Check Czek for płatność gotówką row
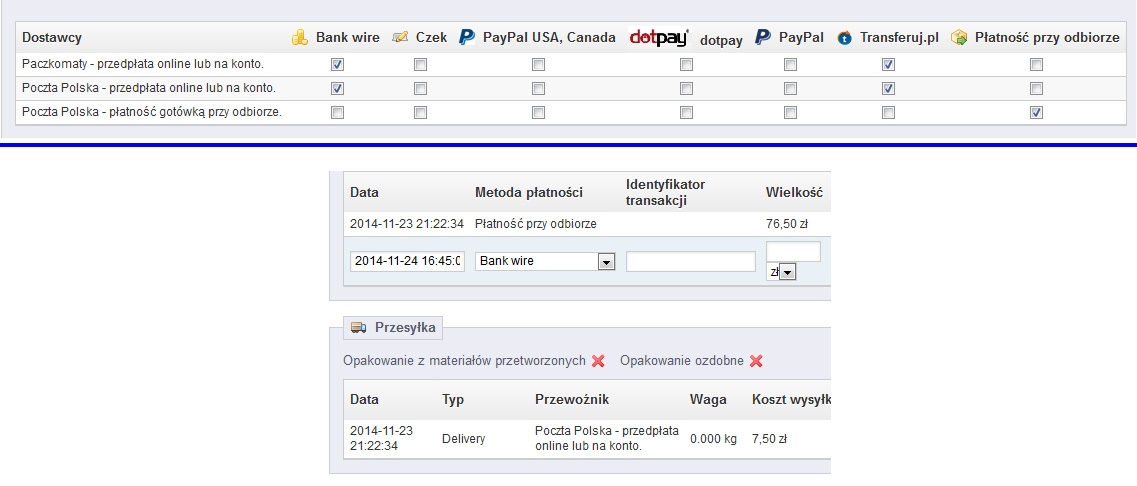1137x486 pixels. 420,112
